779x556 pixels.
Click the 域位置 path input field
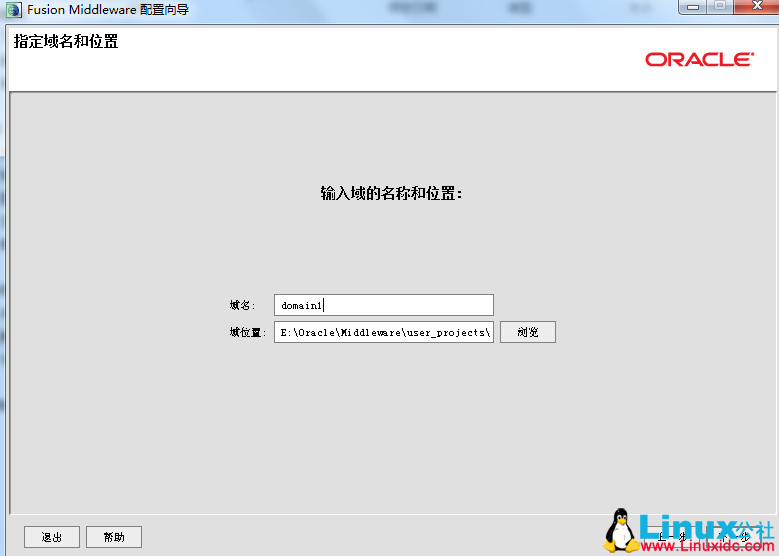384,332
